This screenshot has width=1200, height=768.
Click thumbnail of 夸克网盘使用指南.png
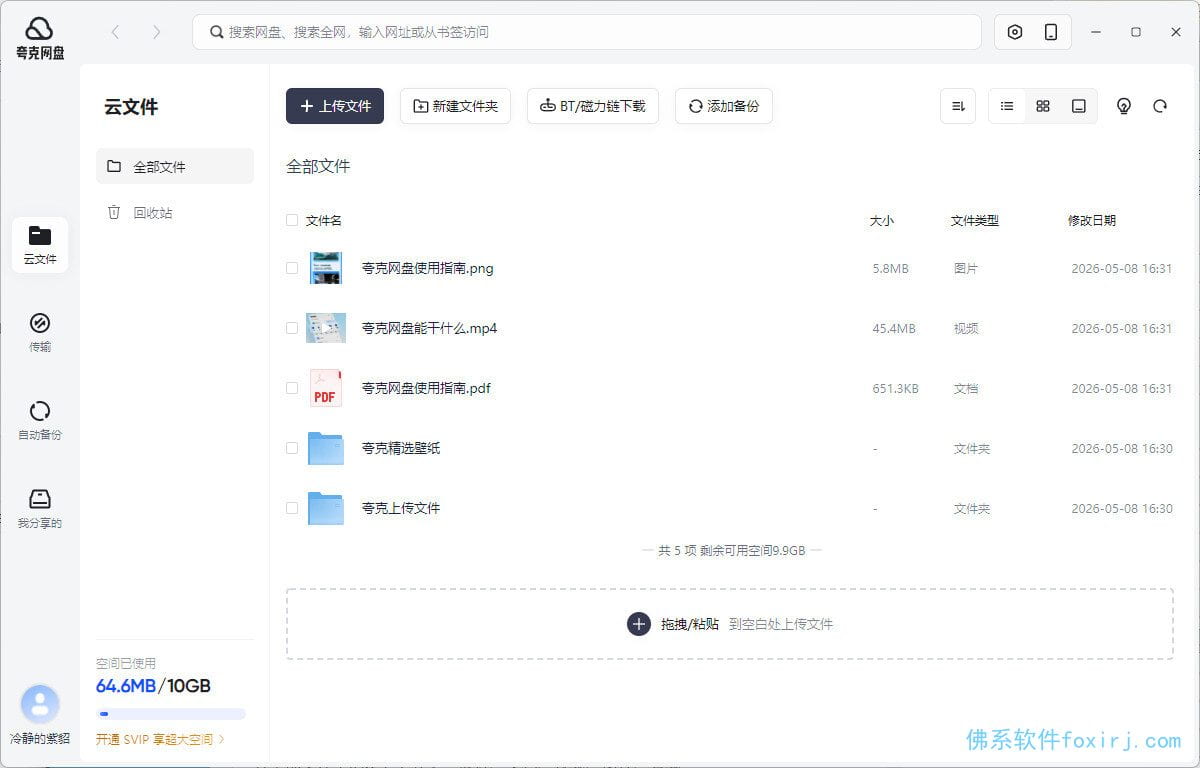pyautogui.click(x=326, y=268)
